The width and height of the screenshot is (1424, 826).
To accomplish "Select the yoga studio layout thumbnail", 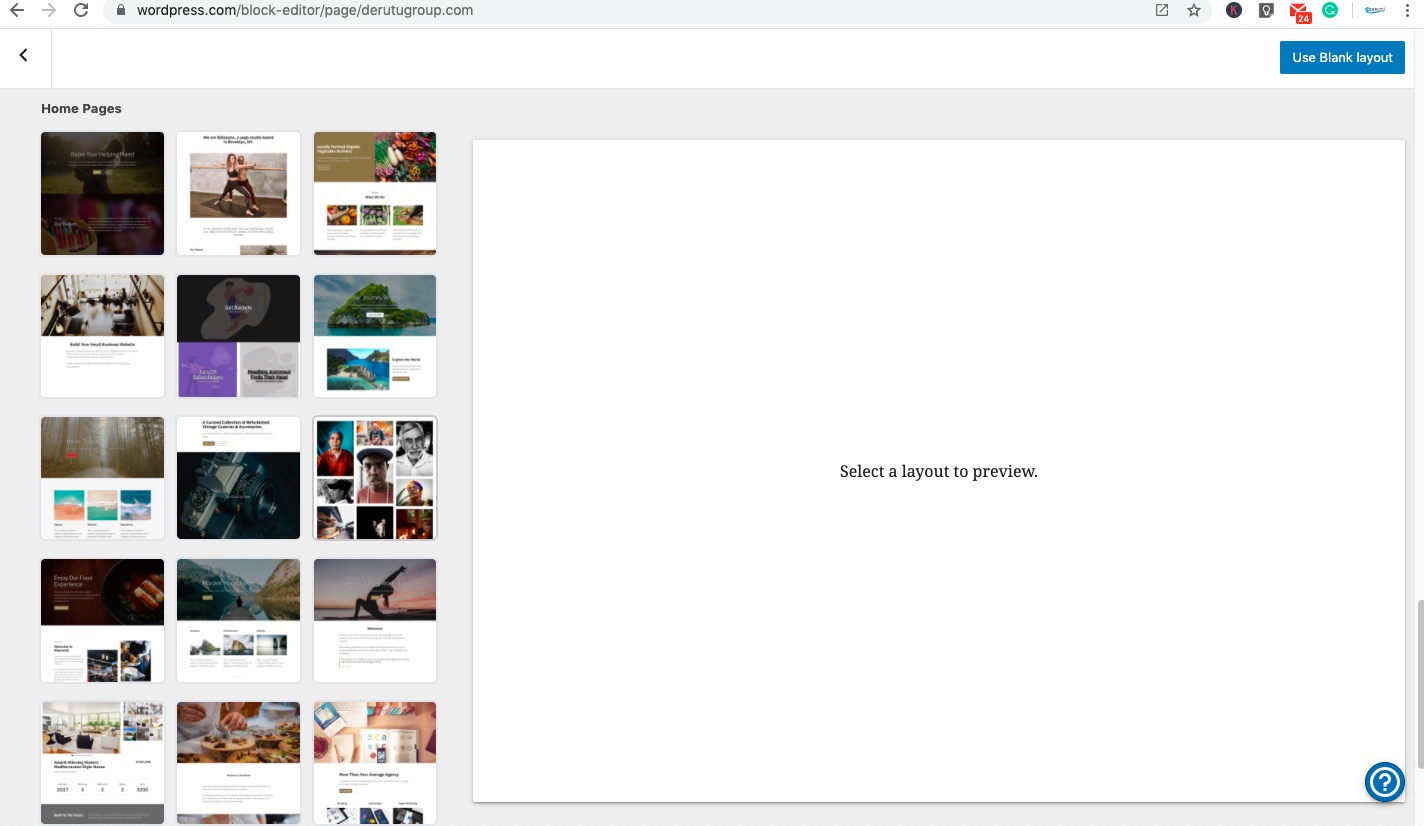I will pyautogui.click(x=238, y=193).
